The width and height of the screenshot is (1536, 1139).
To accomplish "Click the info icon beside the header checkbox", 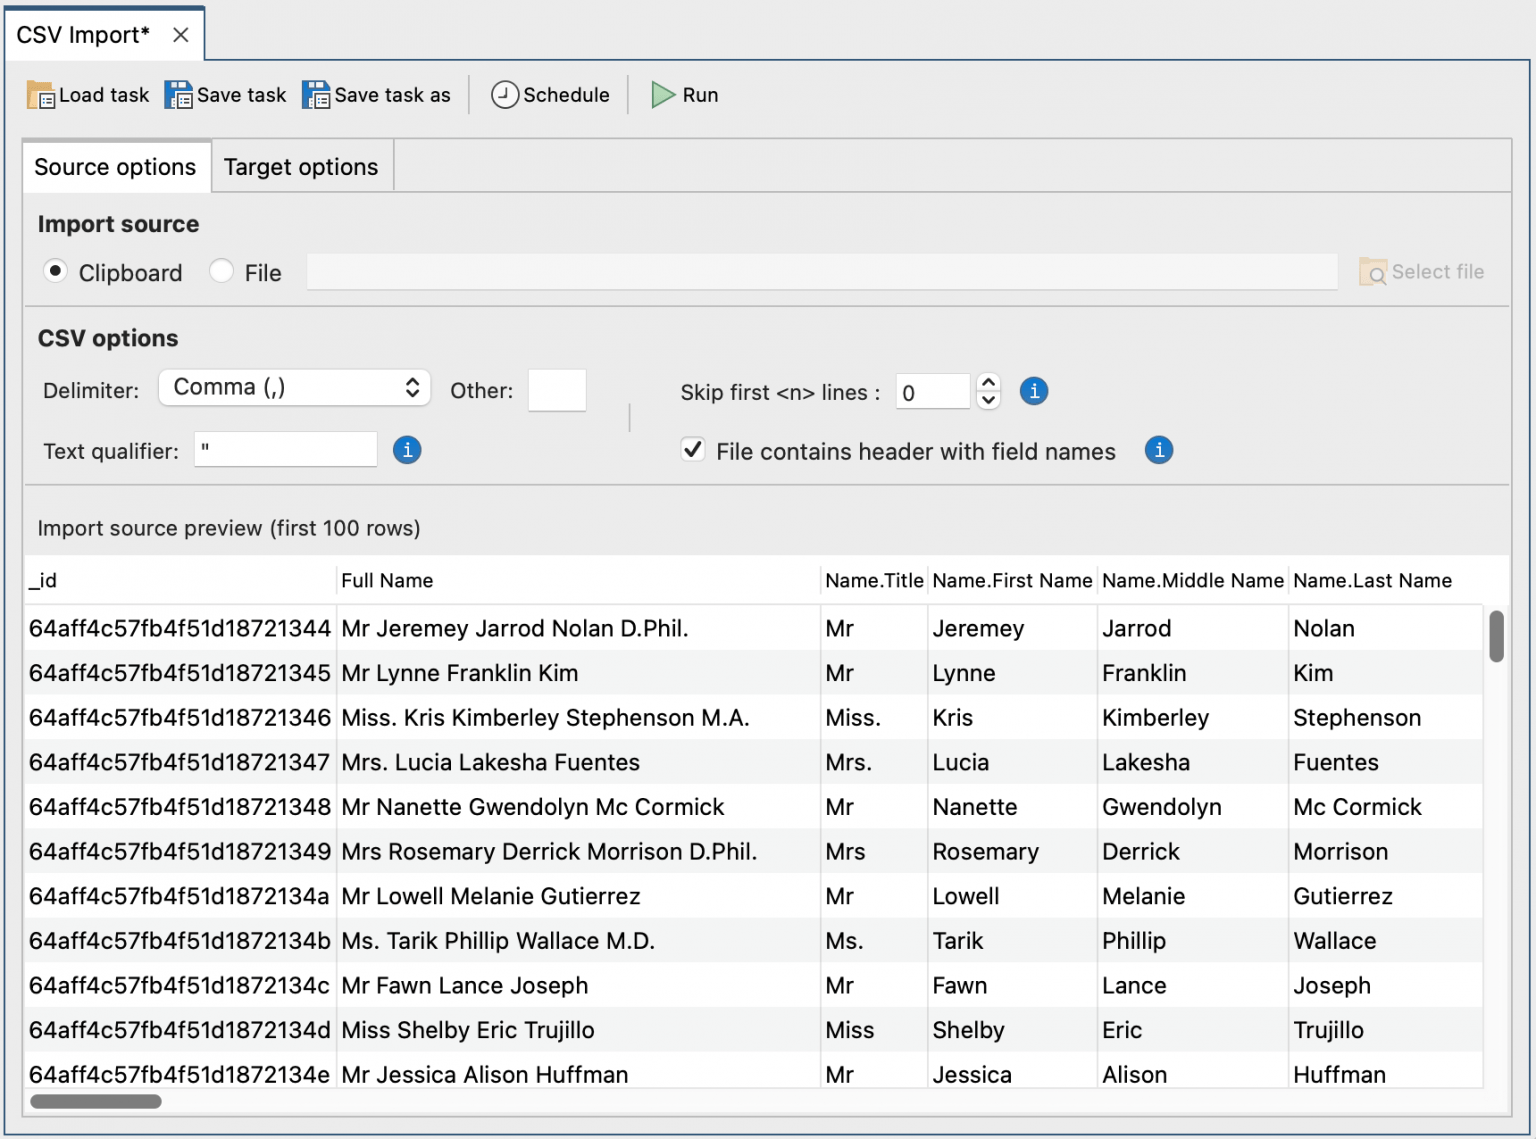I will point(1158,450).
